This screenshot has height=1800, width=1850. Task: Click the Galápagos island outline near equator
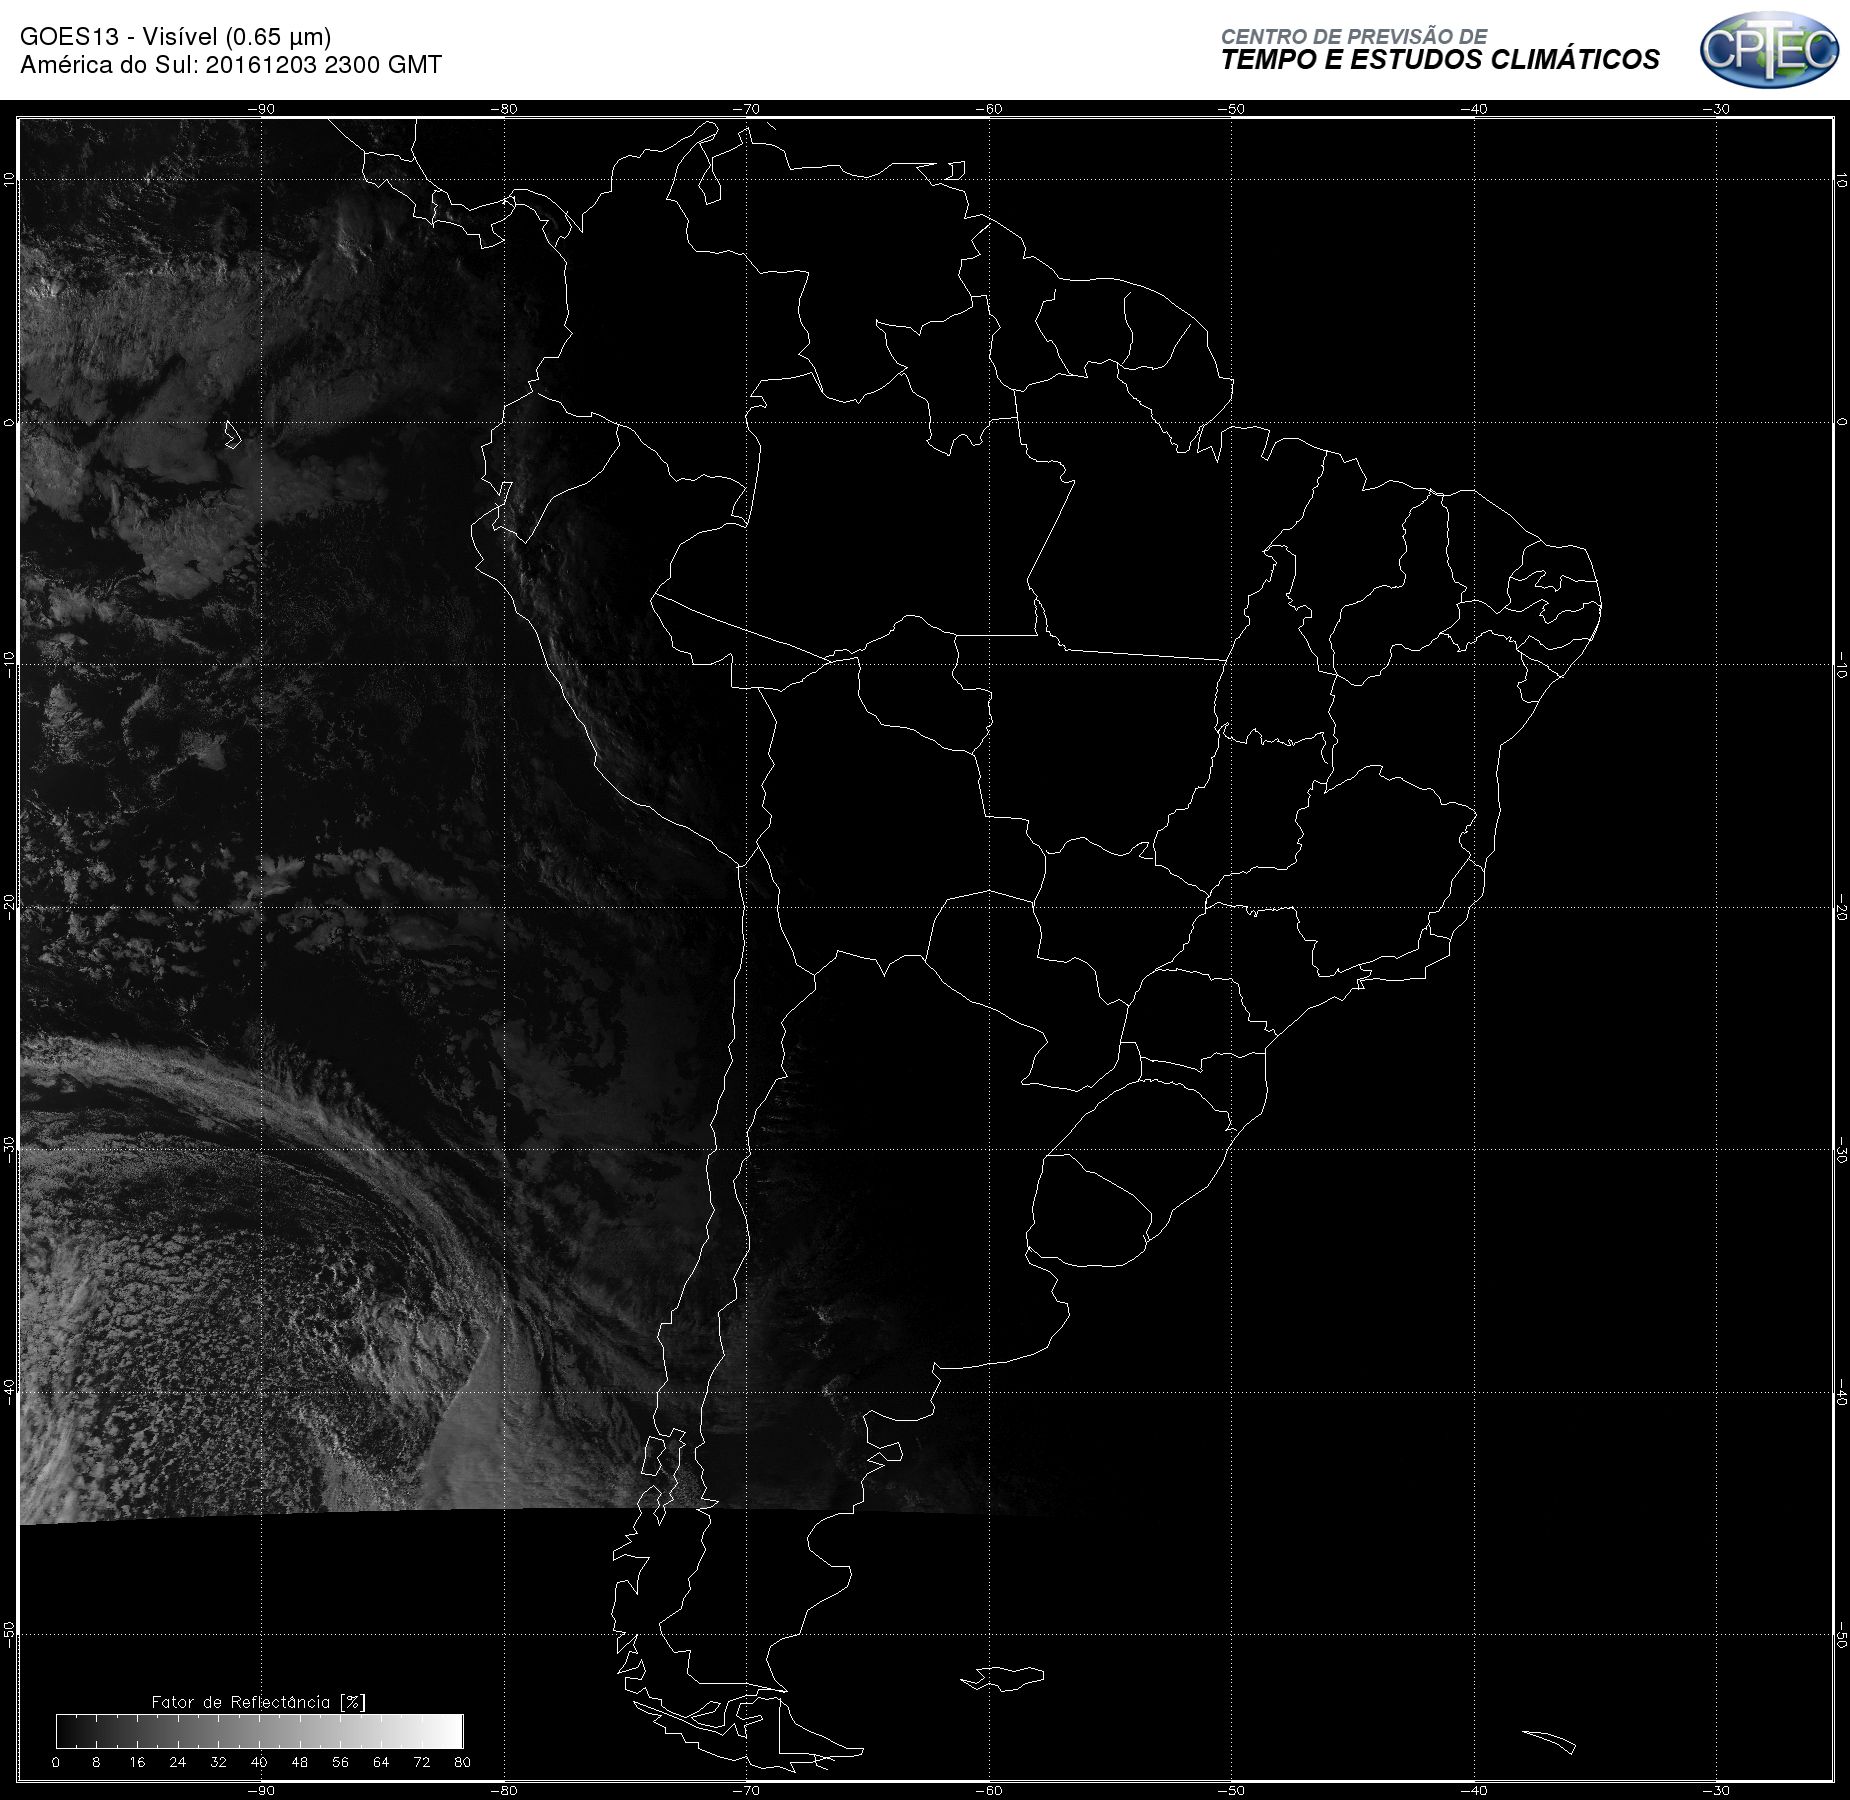[232, 434]
